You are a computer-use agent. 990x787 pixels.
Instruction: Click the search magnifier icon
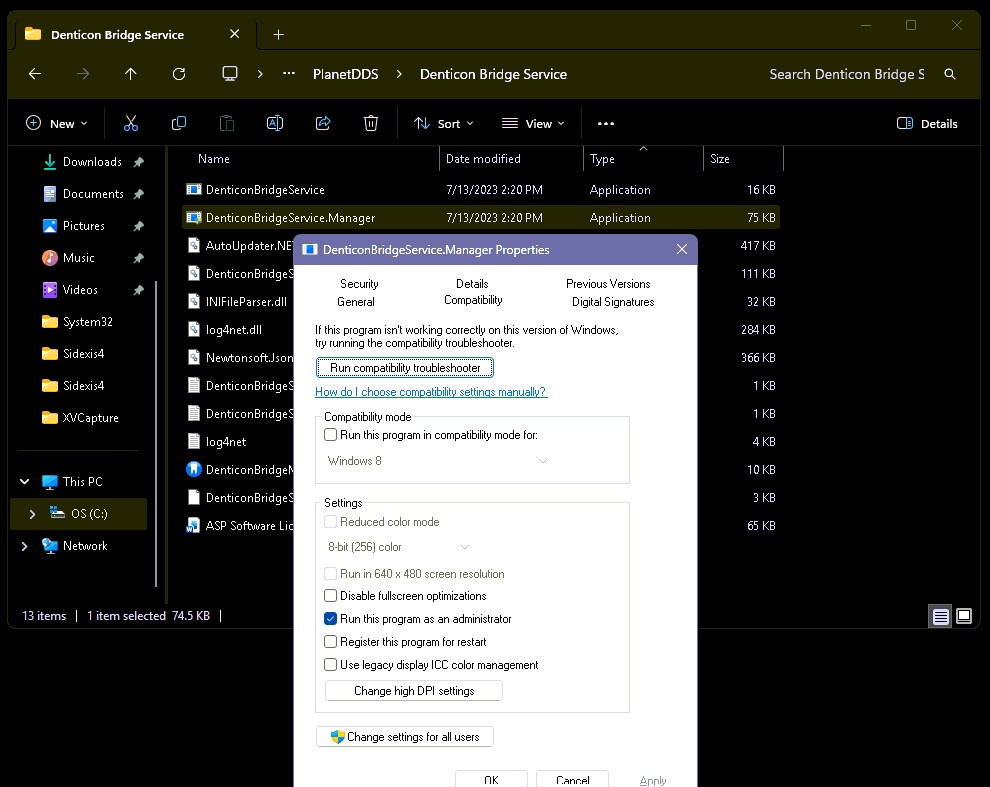pyautogui.click(x=950, y=75)
